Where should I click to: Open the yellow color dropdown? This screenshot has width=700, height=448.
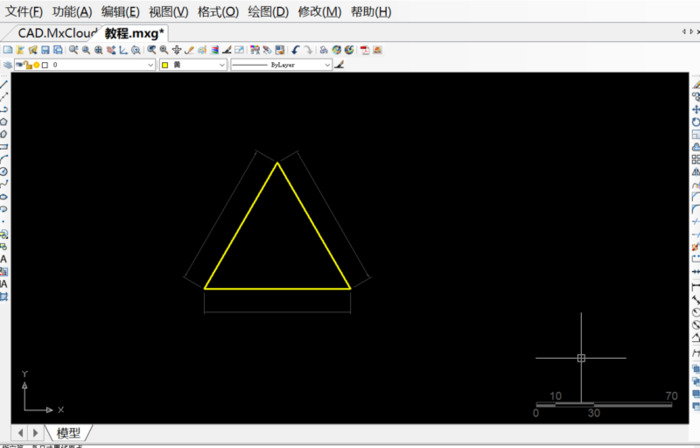(x=221, y=65)
